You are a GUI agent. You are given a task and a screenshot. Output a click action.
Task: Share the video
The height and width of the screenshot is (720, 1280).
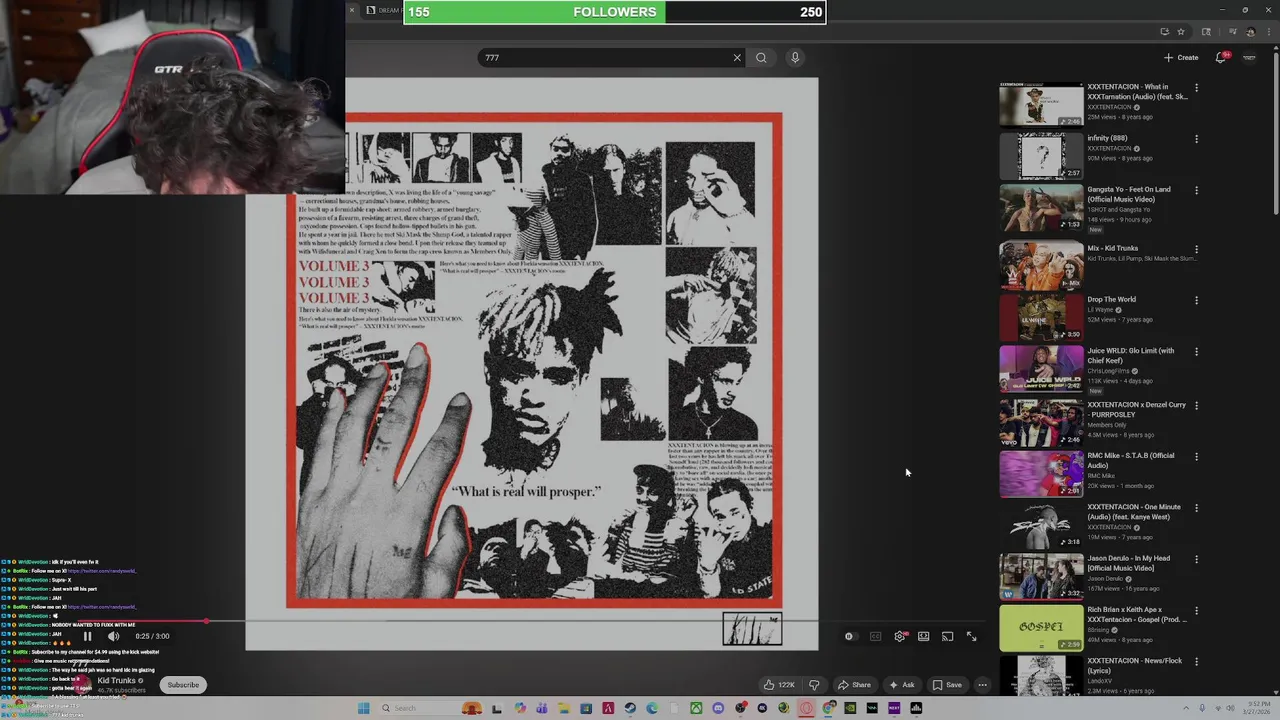coord(854,685)
